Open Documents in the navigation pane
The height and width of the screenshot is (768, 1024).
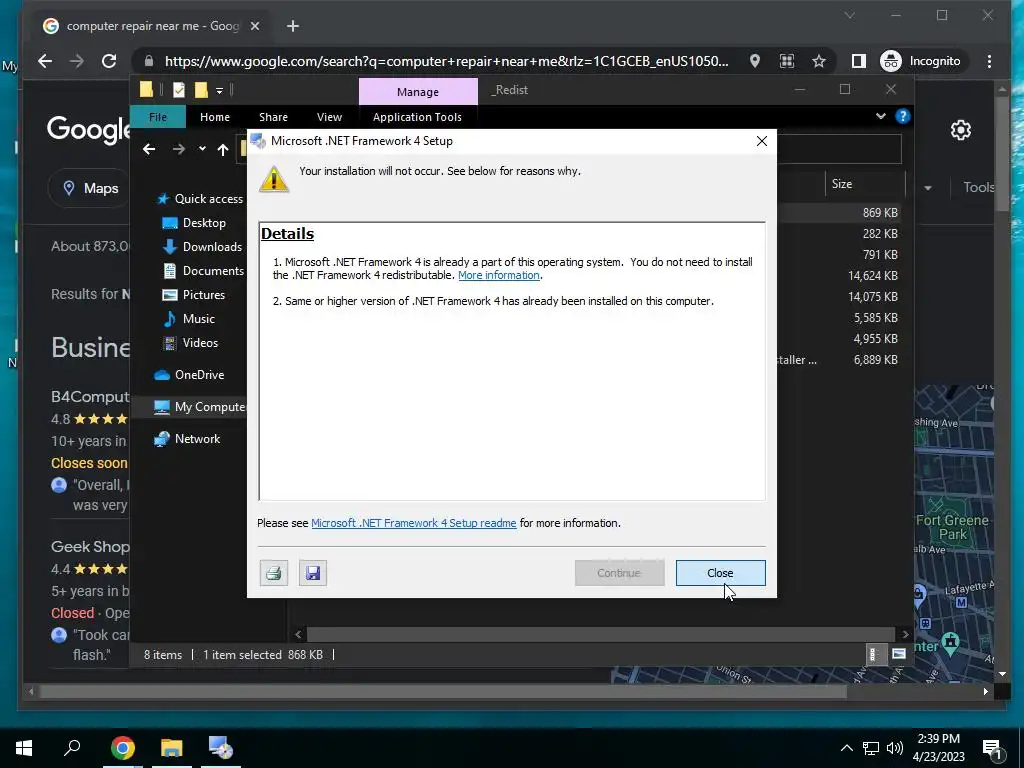pos(203,270)
